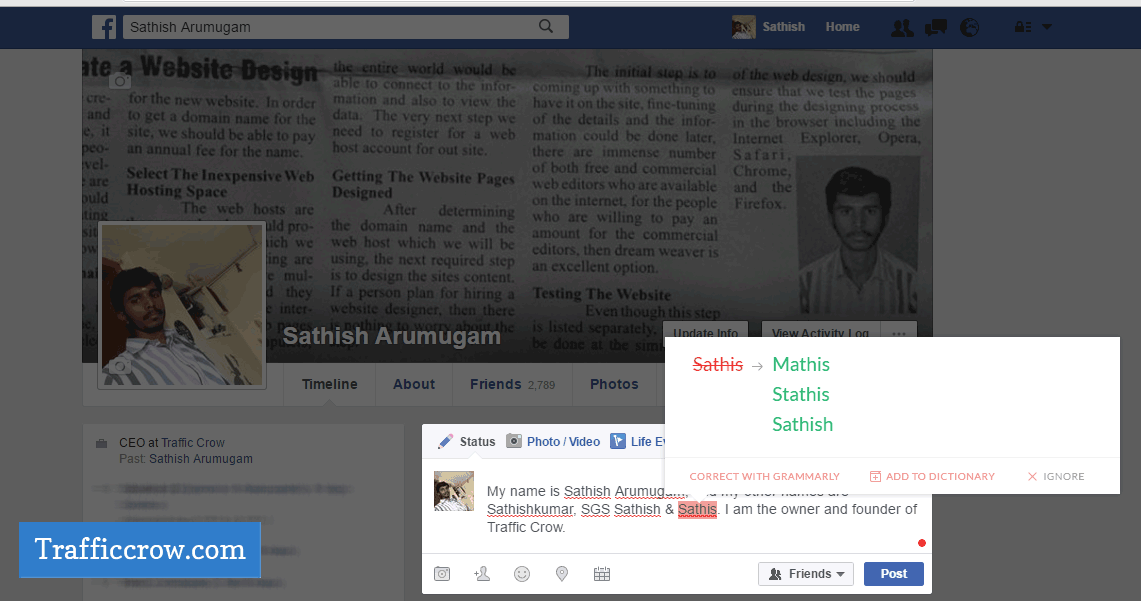1141x601 pixels.
Task: Click the Traffic Crow workplace link
Action: (193, 442)
